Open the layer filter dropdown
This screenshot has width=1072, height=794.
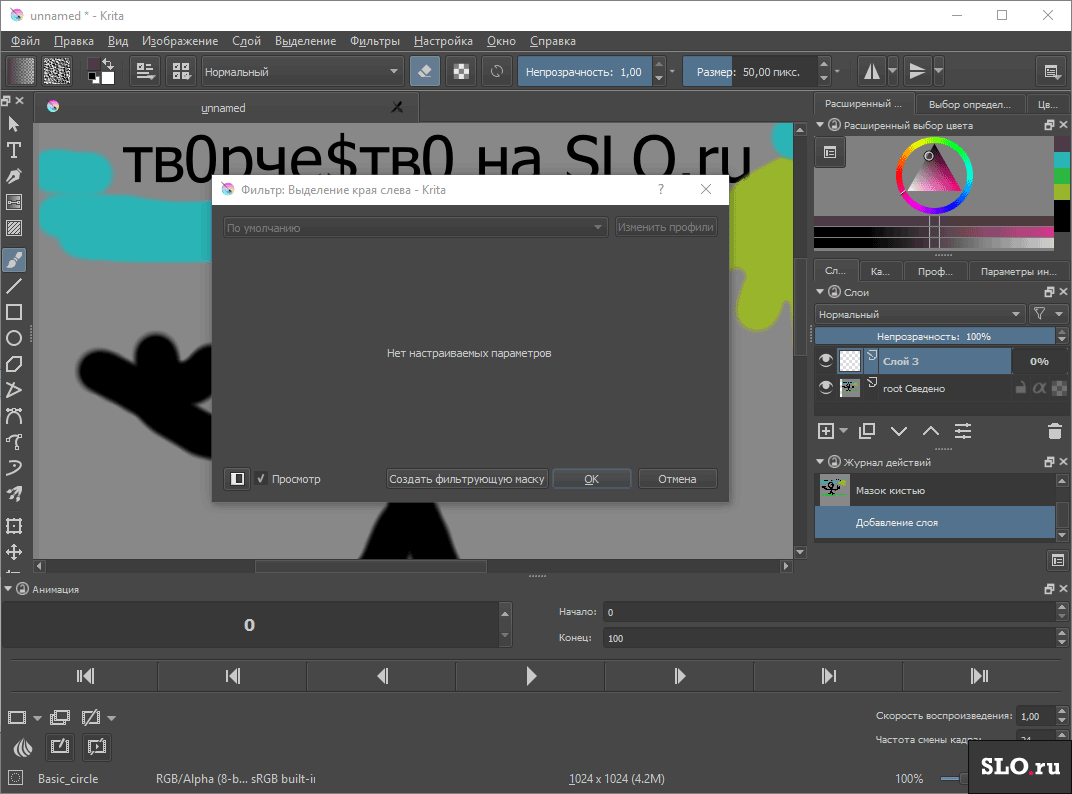pyautogui.click(x=1048, y=314)
